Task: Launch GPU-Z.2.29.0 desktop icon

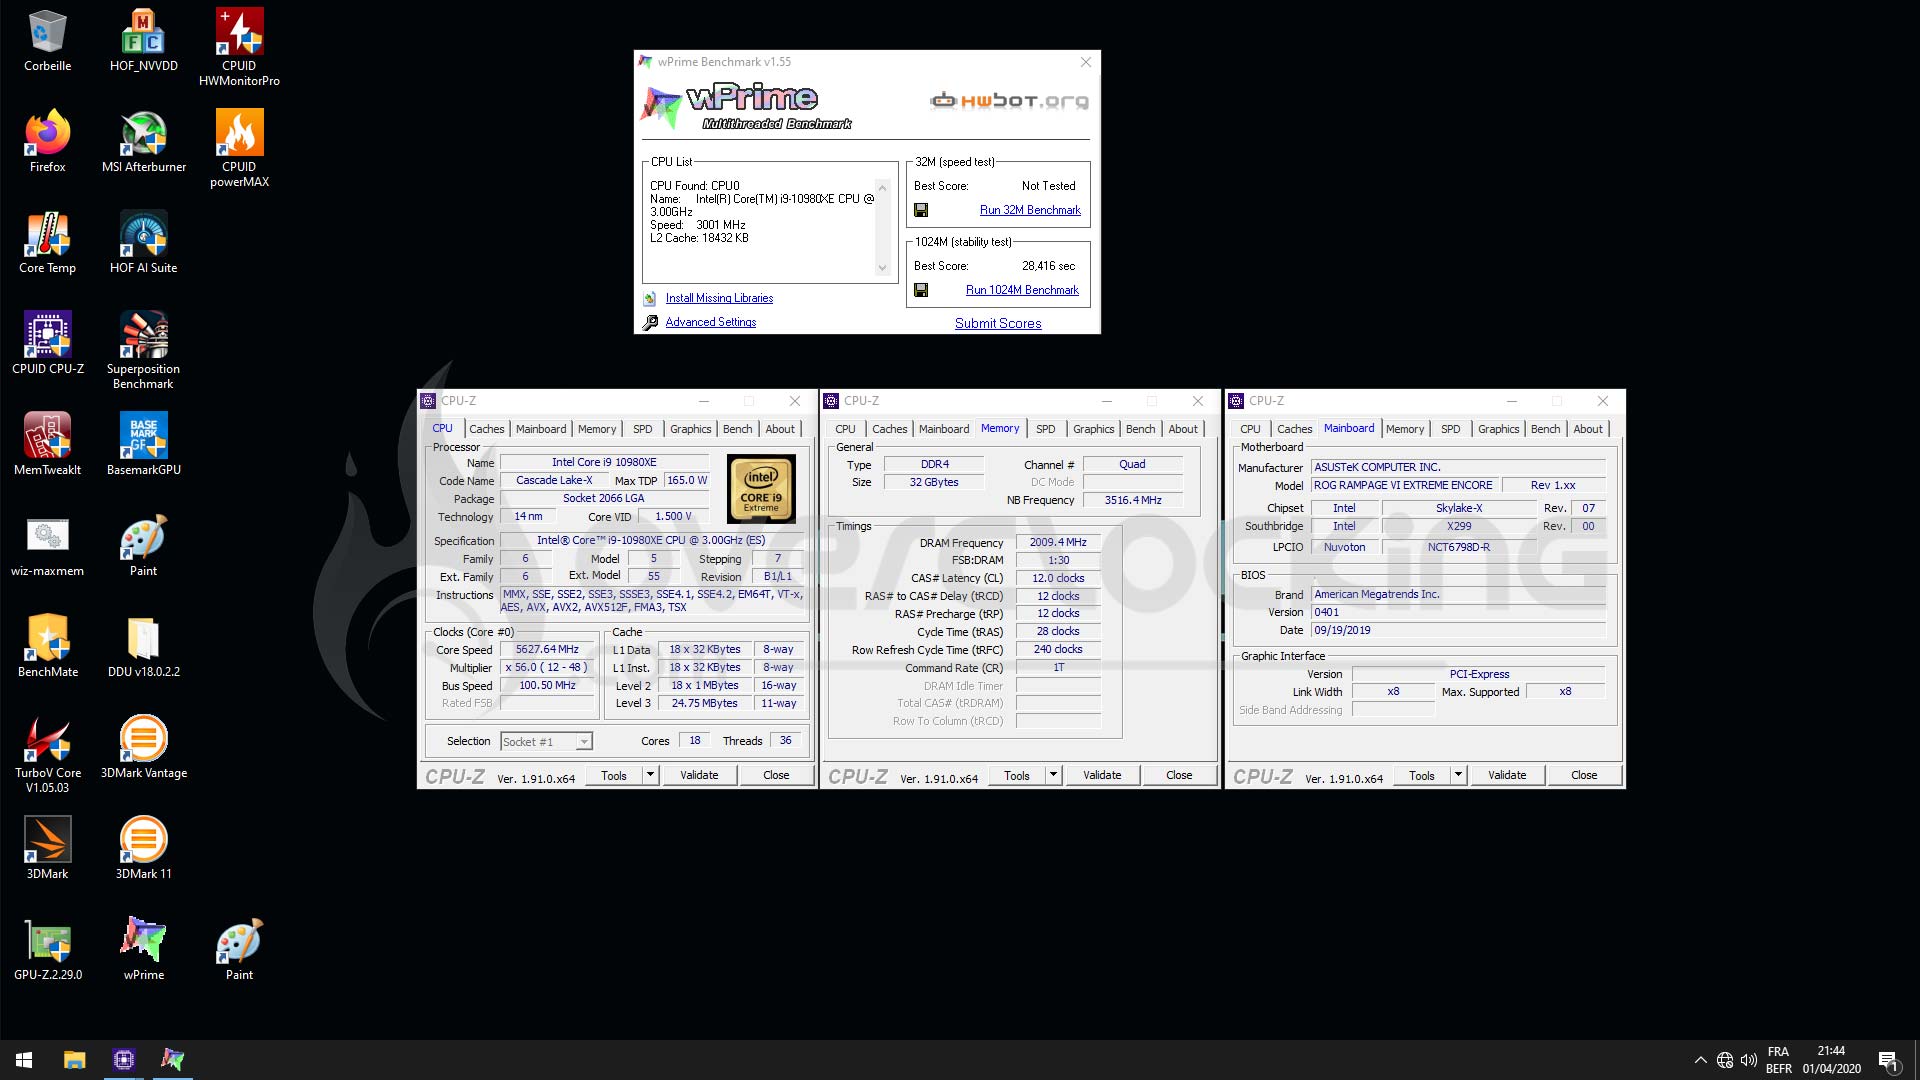Action: click(x=47, y=950)
